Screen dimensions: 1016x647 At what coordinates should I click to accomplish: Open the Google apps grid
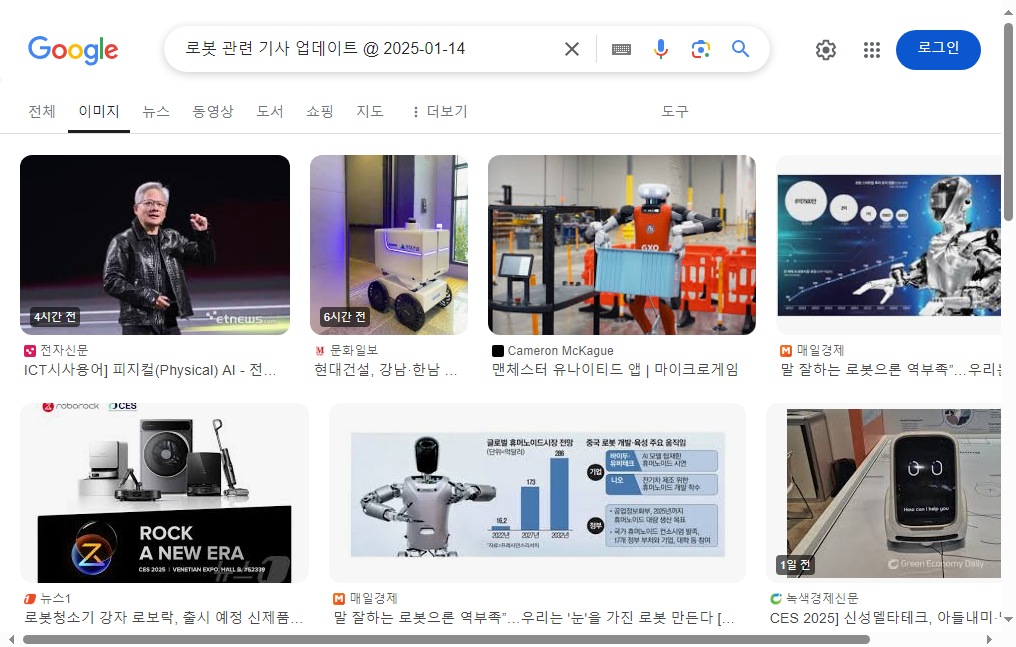(x=872, y=50)
